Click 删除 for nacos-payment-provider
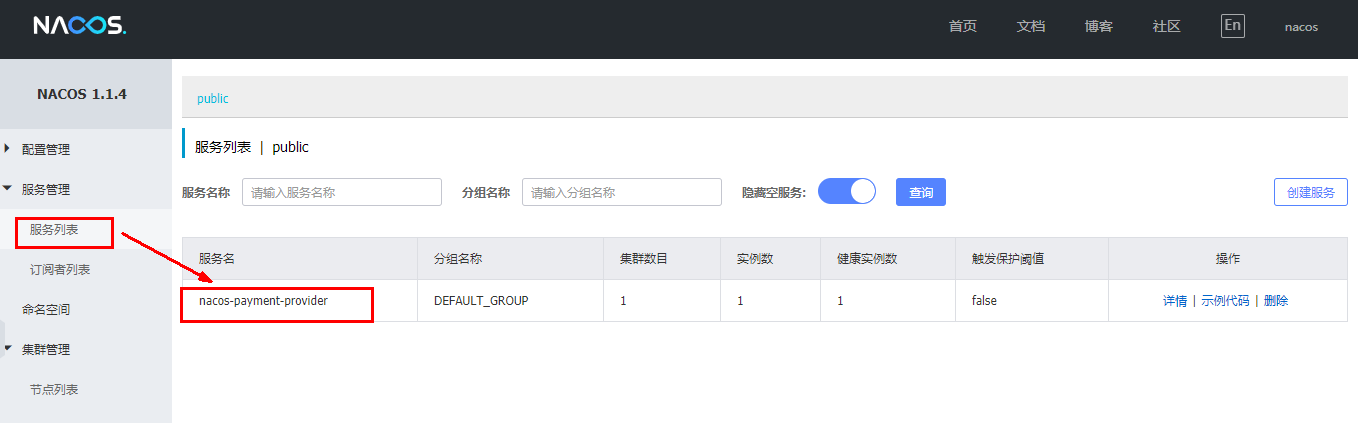Screen dimensions: 1358x423 (x=1276, y=300)
